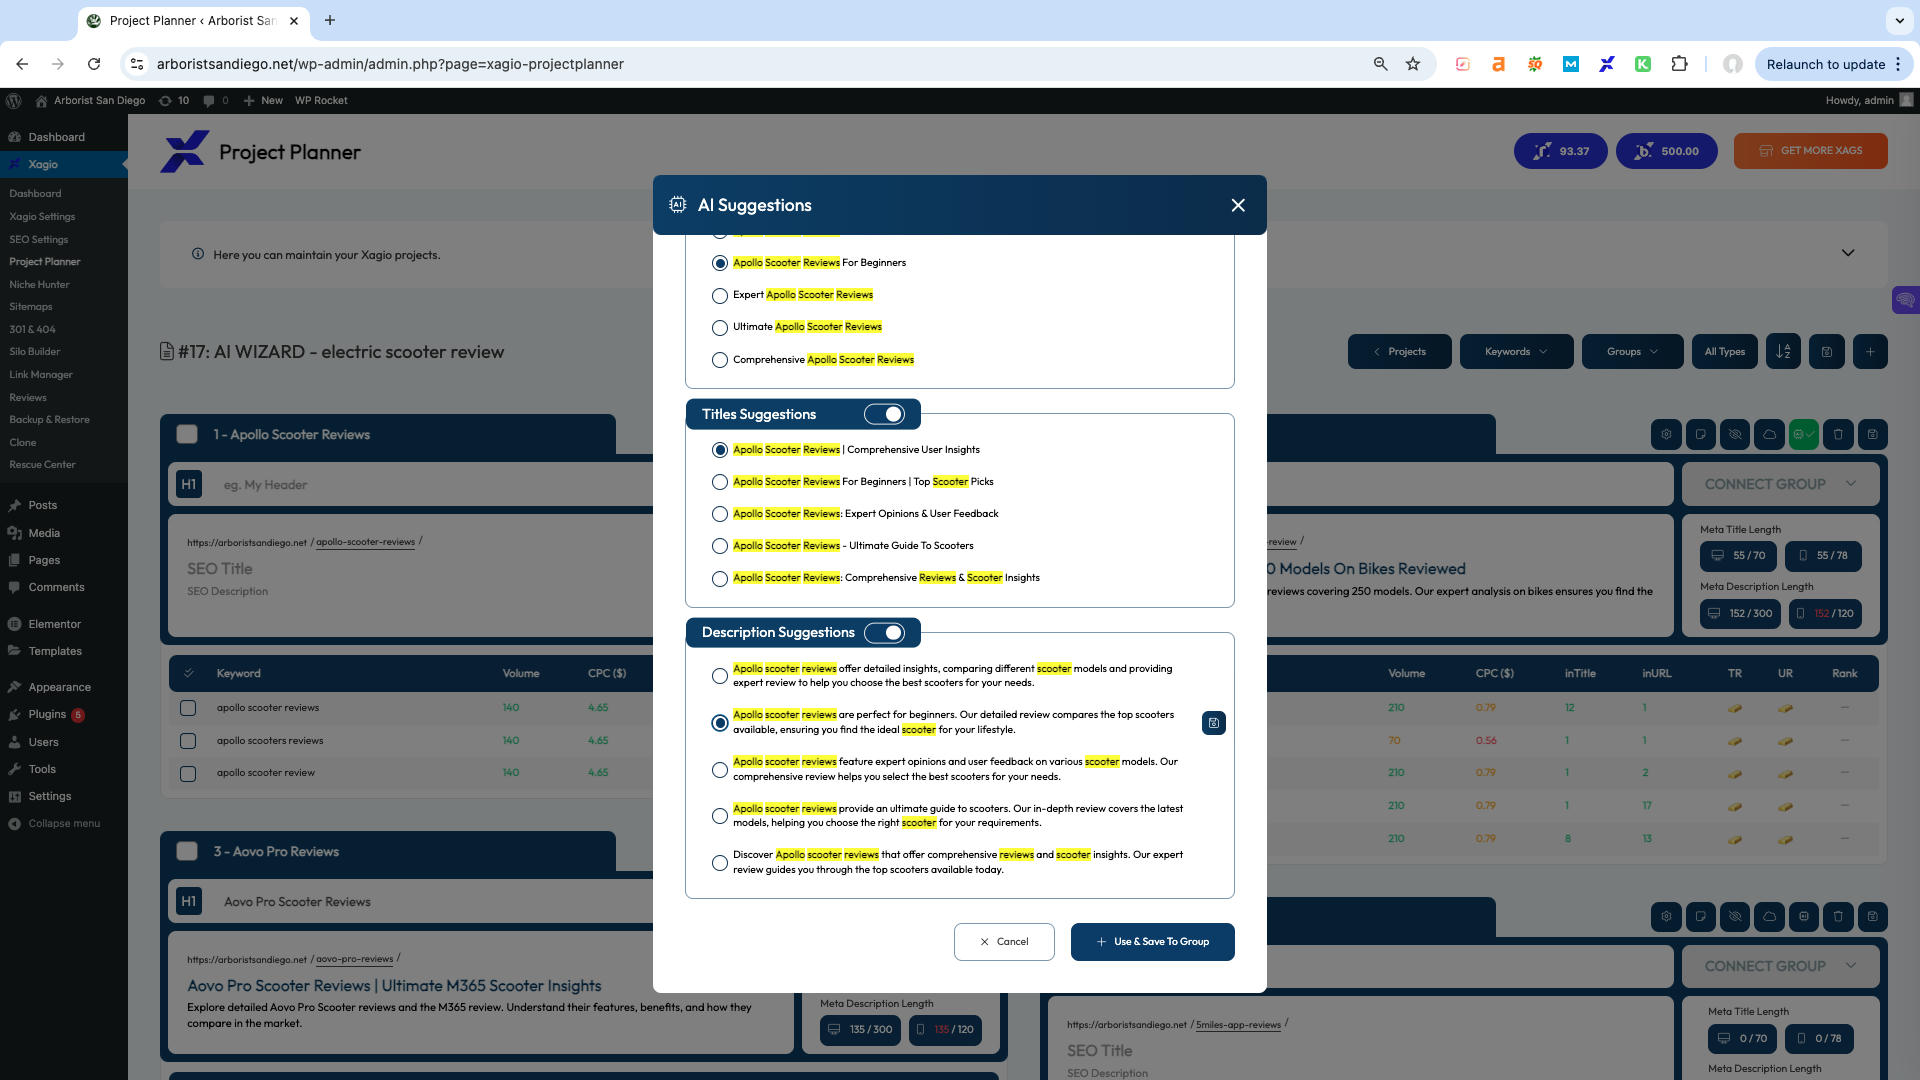Open Silo Builder in sidebar

coord(35,352)
